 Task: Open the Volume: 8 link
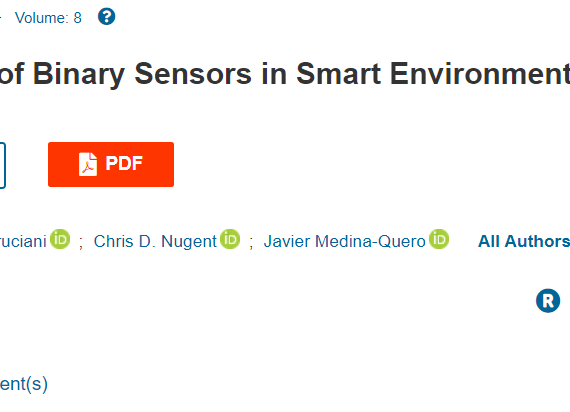(x=48, y=18)
